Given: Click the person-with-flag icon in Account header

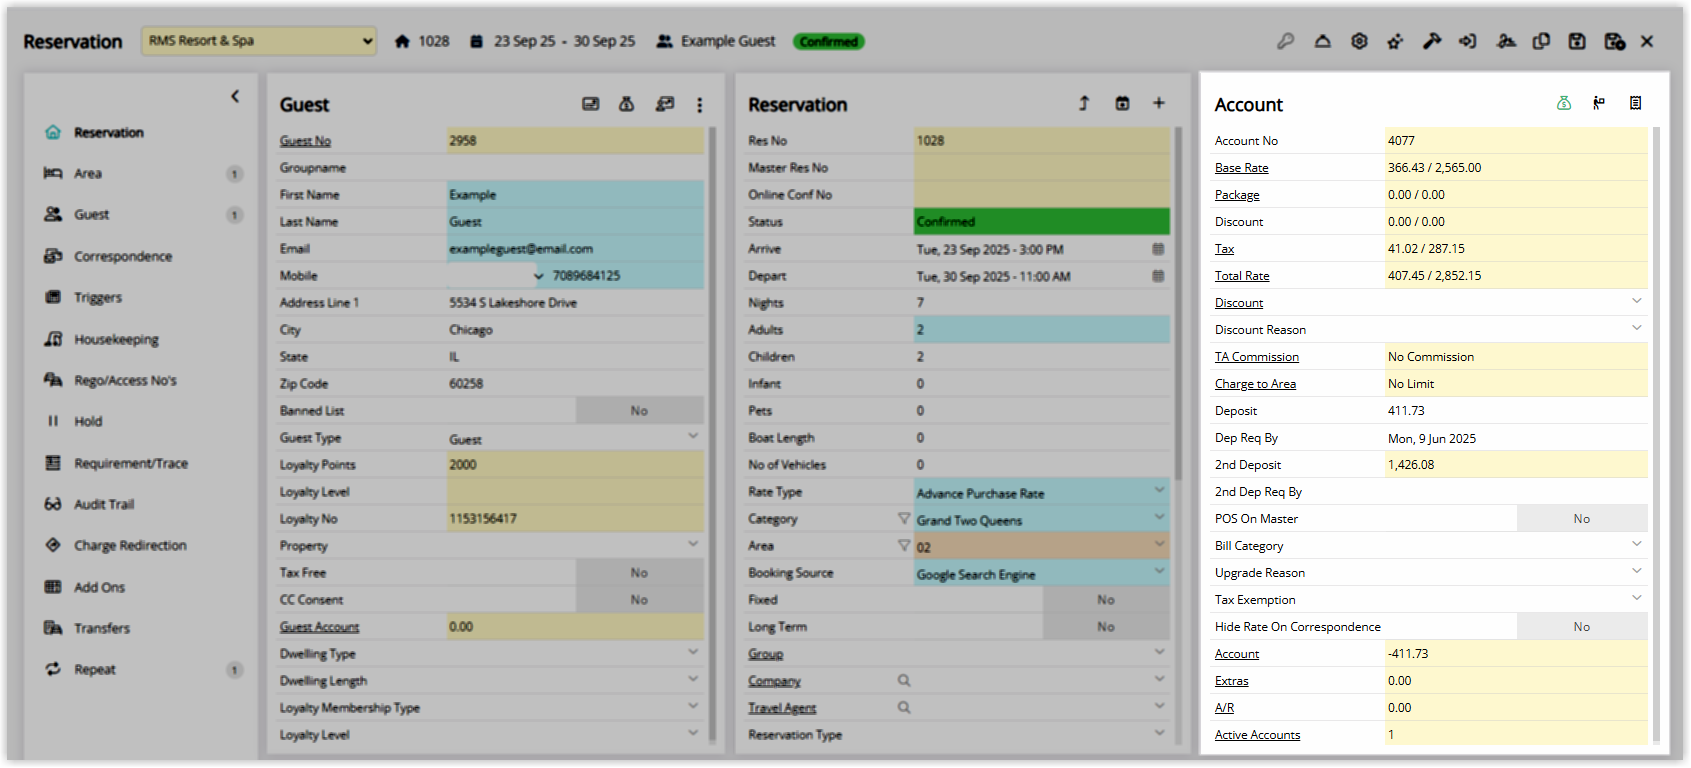Looking at the screenshot, I should click(x=1599, y=103).
